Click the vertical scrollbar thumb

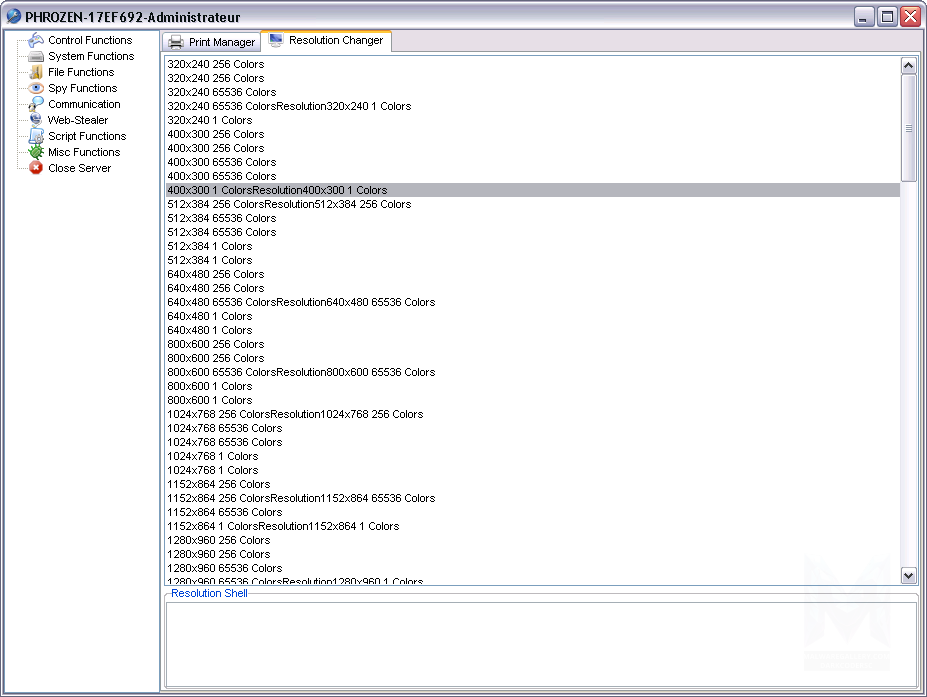pyautogui.click(x=908, y=127)
